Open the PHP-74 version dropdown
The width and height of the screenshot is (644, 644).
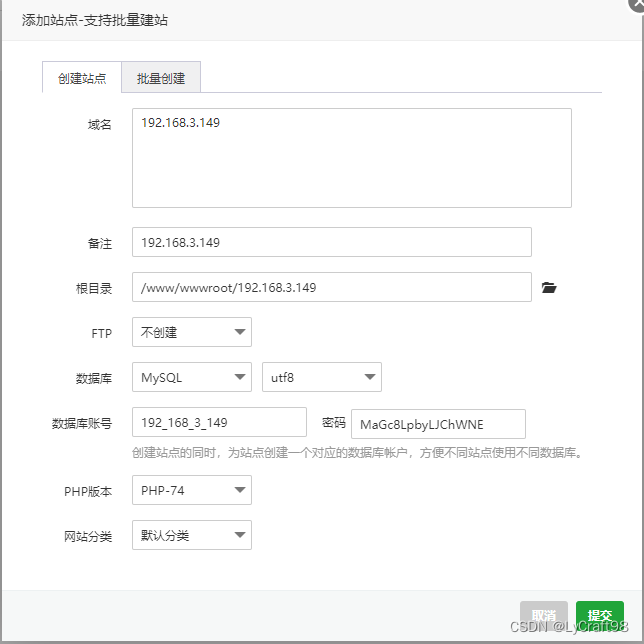(192, 490)
